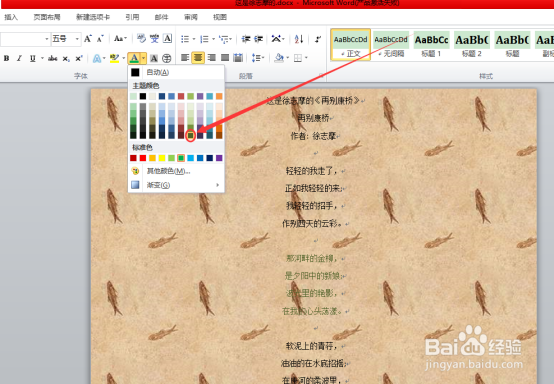Click the Font Color A button
The width and height of the screenshot is (554, 384).
click(134, 58)
